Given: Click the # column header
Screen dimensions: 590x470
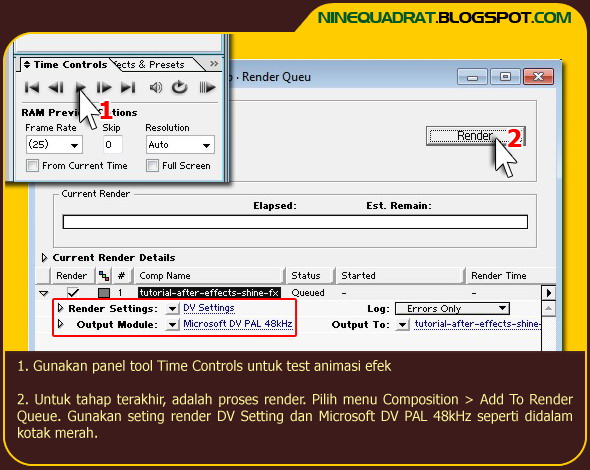Looking at the screenshot, I should coord(122,276).
